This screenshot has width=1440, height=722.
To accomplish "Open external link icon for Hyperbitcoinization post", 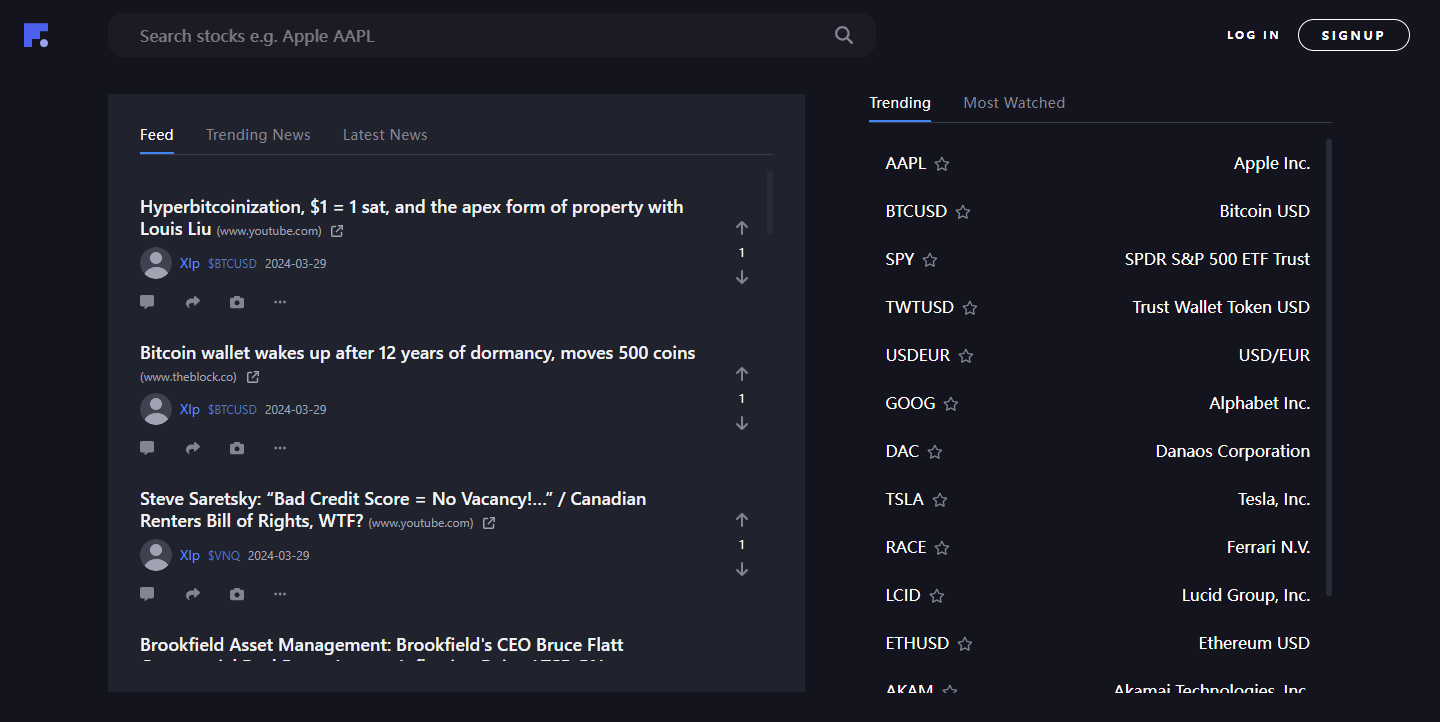I will [x=337, y=231].
